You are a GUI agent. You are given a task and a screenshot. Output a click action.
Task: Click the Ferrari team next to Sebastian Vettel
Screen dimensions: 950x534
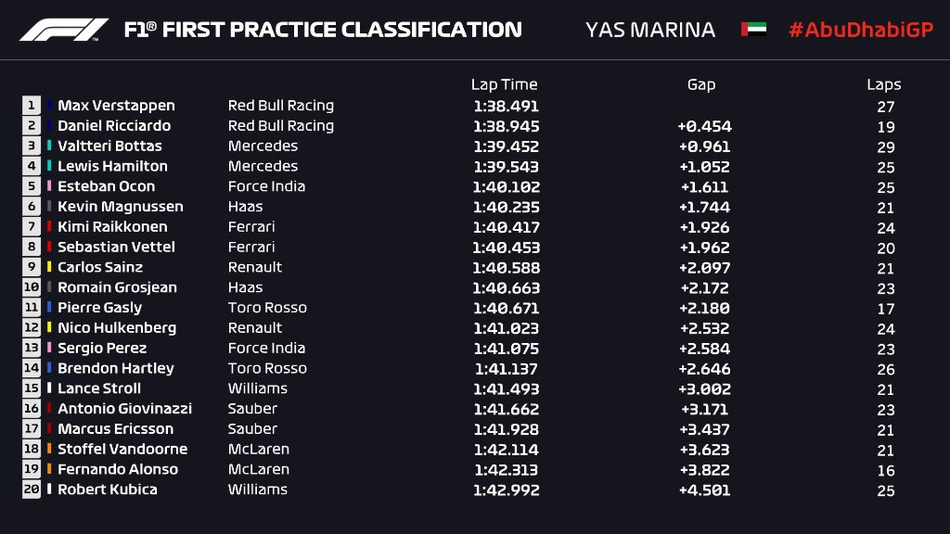251,247
